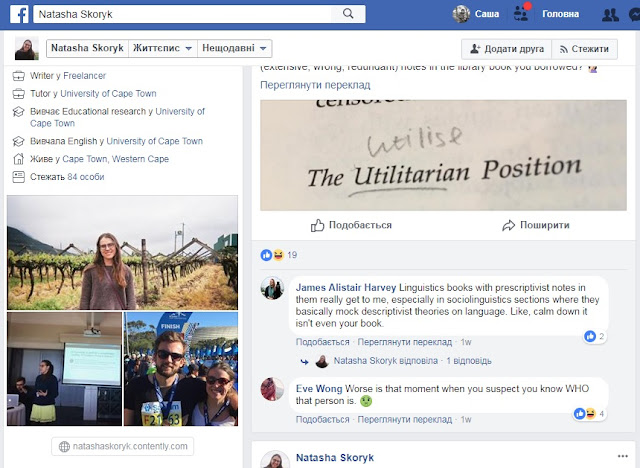Click the search field with Natasha Skoryk
This screenshot has height=468, width=640.
coord(182,14)
